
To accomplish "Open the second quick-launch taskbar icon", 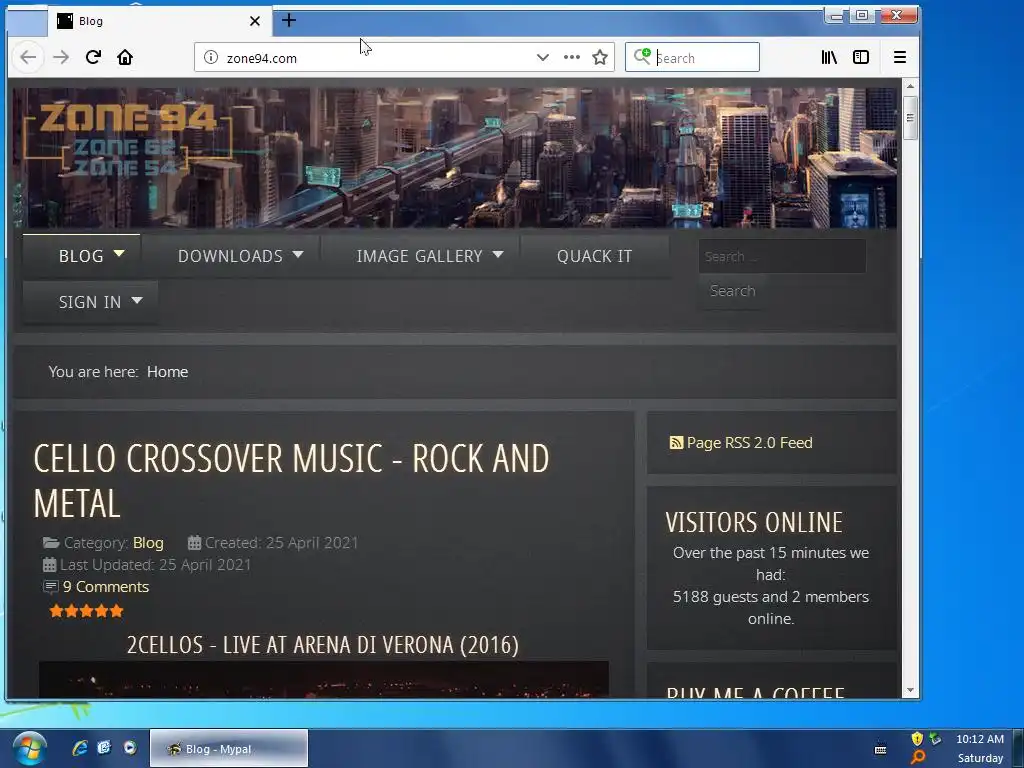I will point(104,748).
